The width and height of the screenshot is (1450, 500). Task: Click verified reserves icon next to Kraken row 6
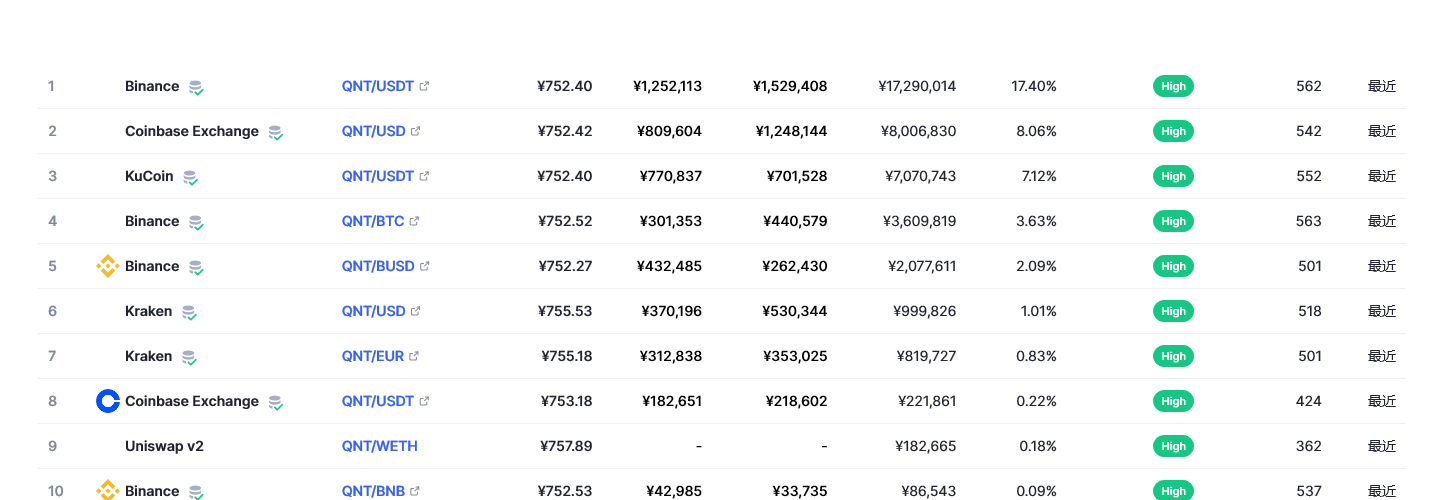[188, 312]
